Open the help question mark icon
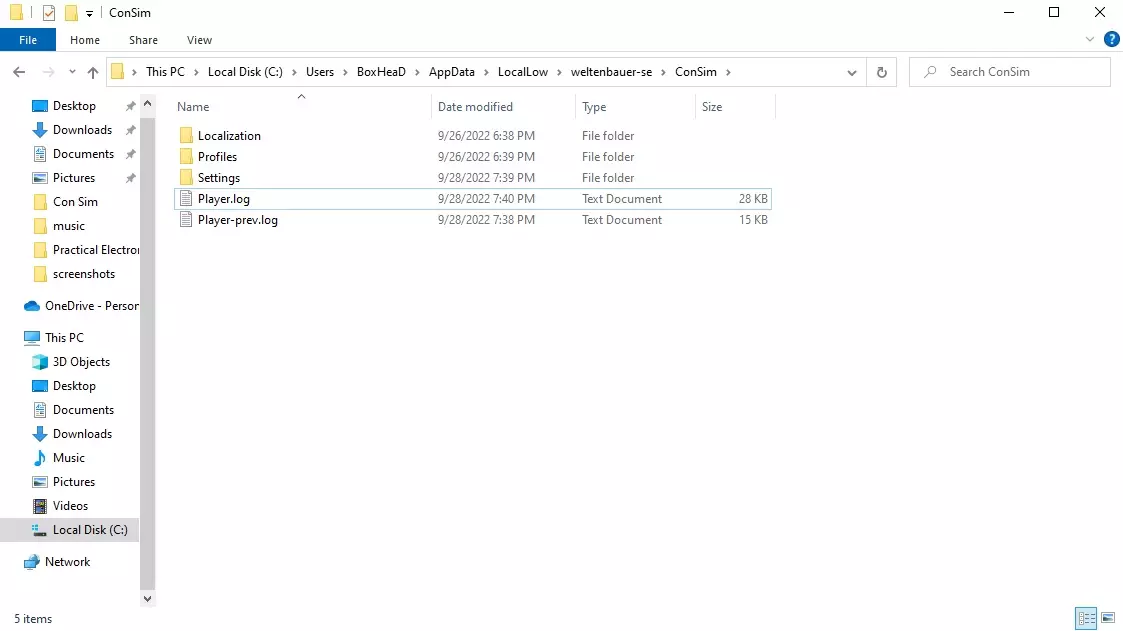Screen dimensions: 1123x631 [x=1112, y=39]
